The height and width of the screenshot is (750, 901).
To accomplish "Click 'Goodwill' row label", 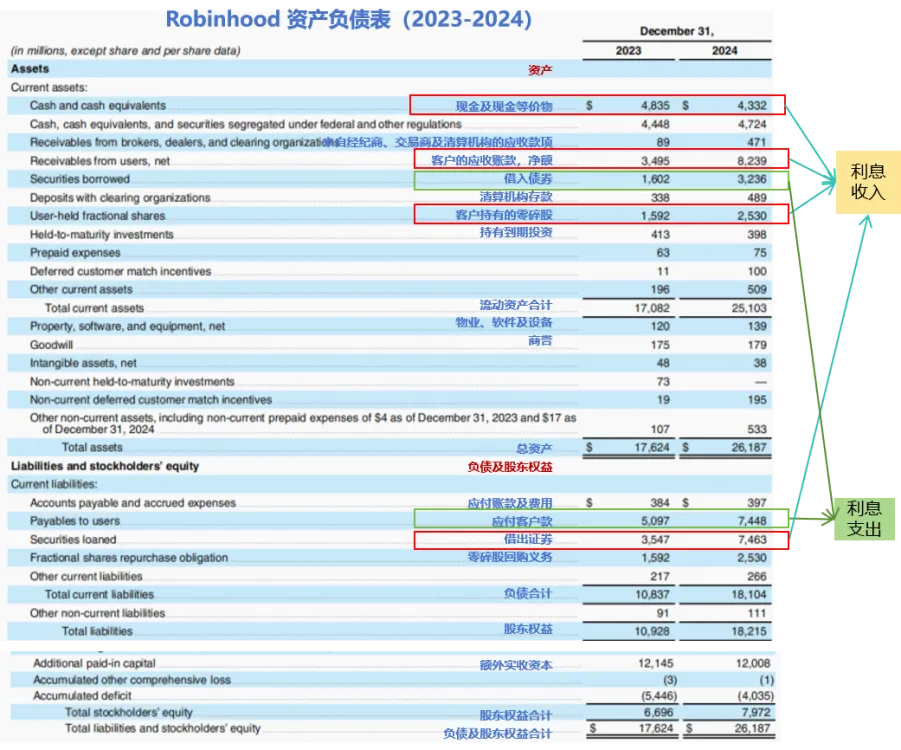I will 52,345.
